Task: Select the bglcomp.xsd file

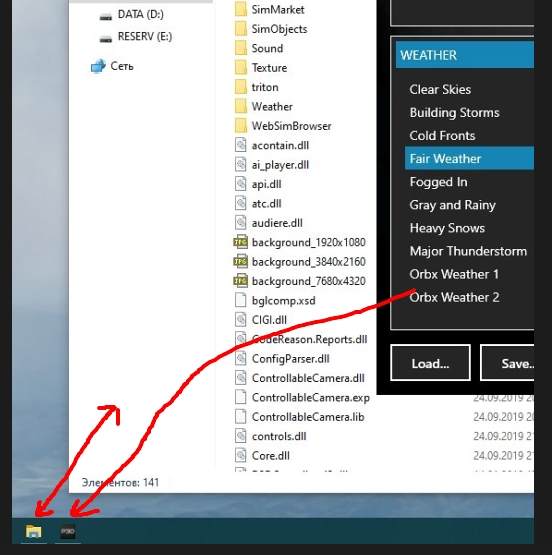Action: click(x=283, y=301)
